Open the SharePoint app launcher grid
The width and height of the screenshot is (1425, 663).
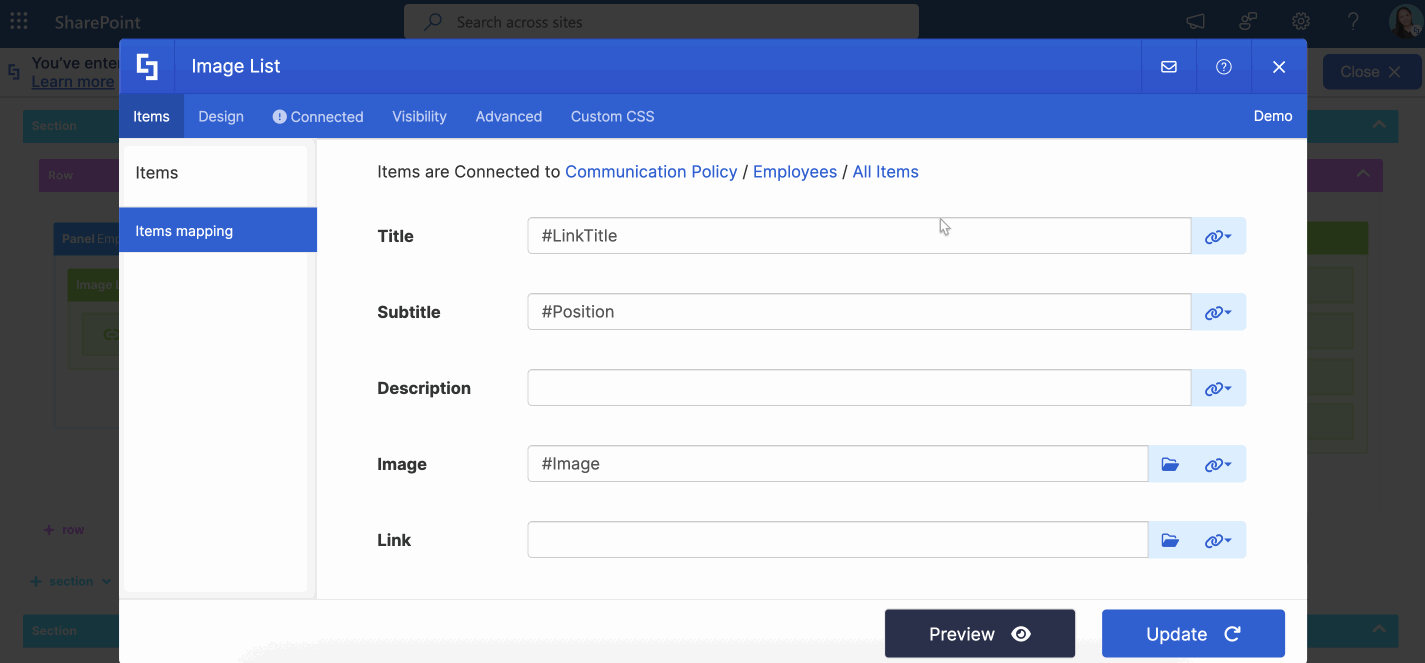point(19,21)
